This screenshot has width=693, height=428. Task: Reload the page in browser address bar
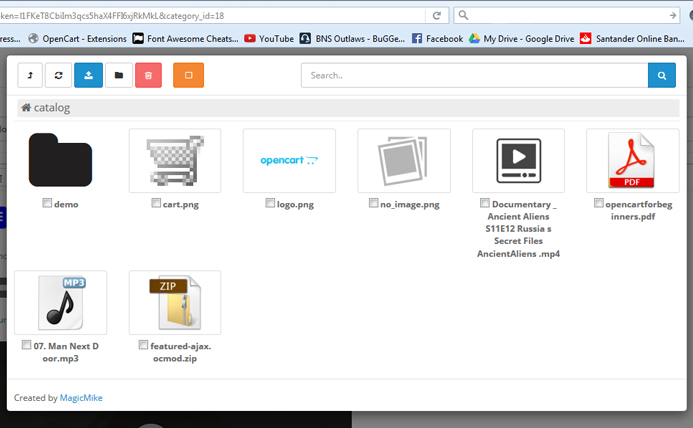[x=437, y=15]
